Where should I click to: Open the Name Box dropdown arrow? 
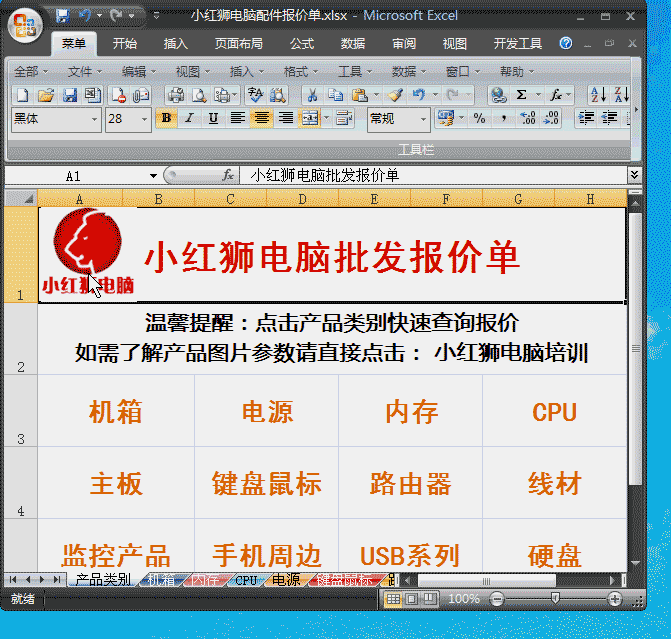pyautogui.click(x=153, y=176)
